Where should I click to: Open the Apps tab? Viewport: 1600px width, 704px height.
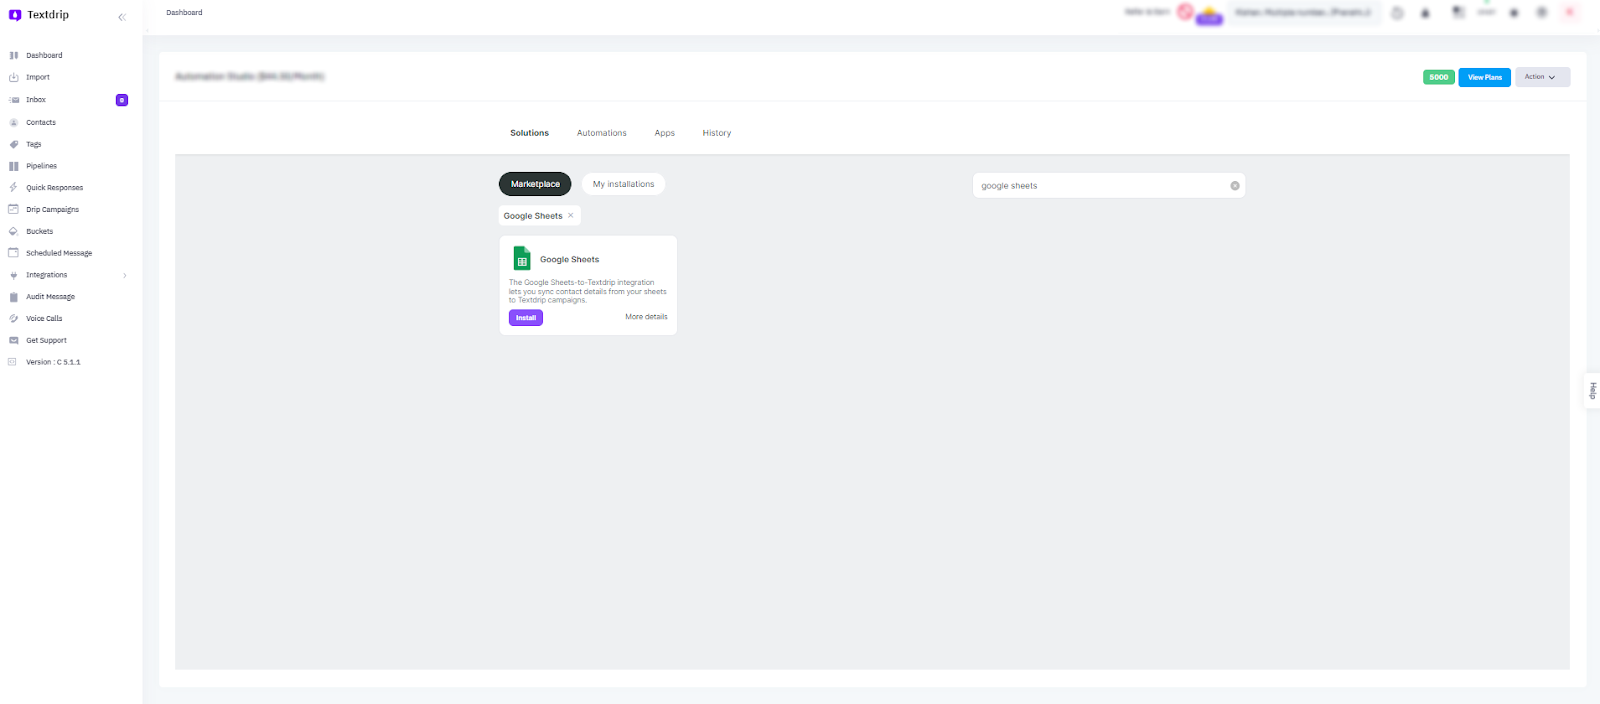click(665, 133)
